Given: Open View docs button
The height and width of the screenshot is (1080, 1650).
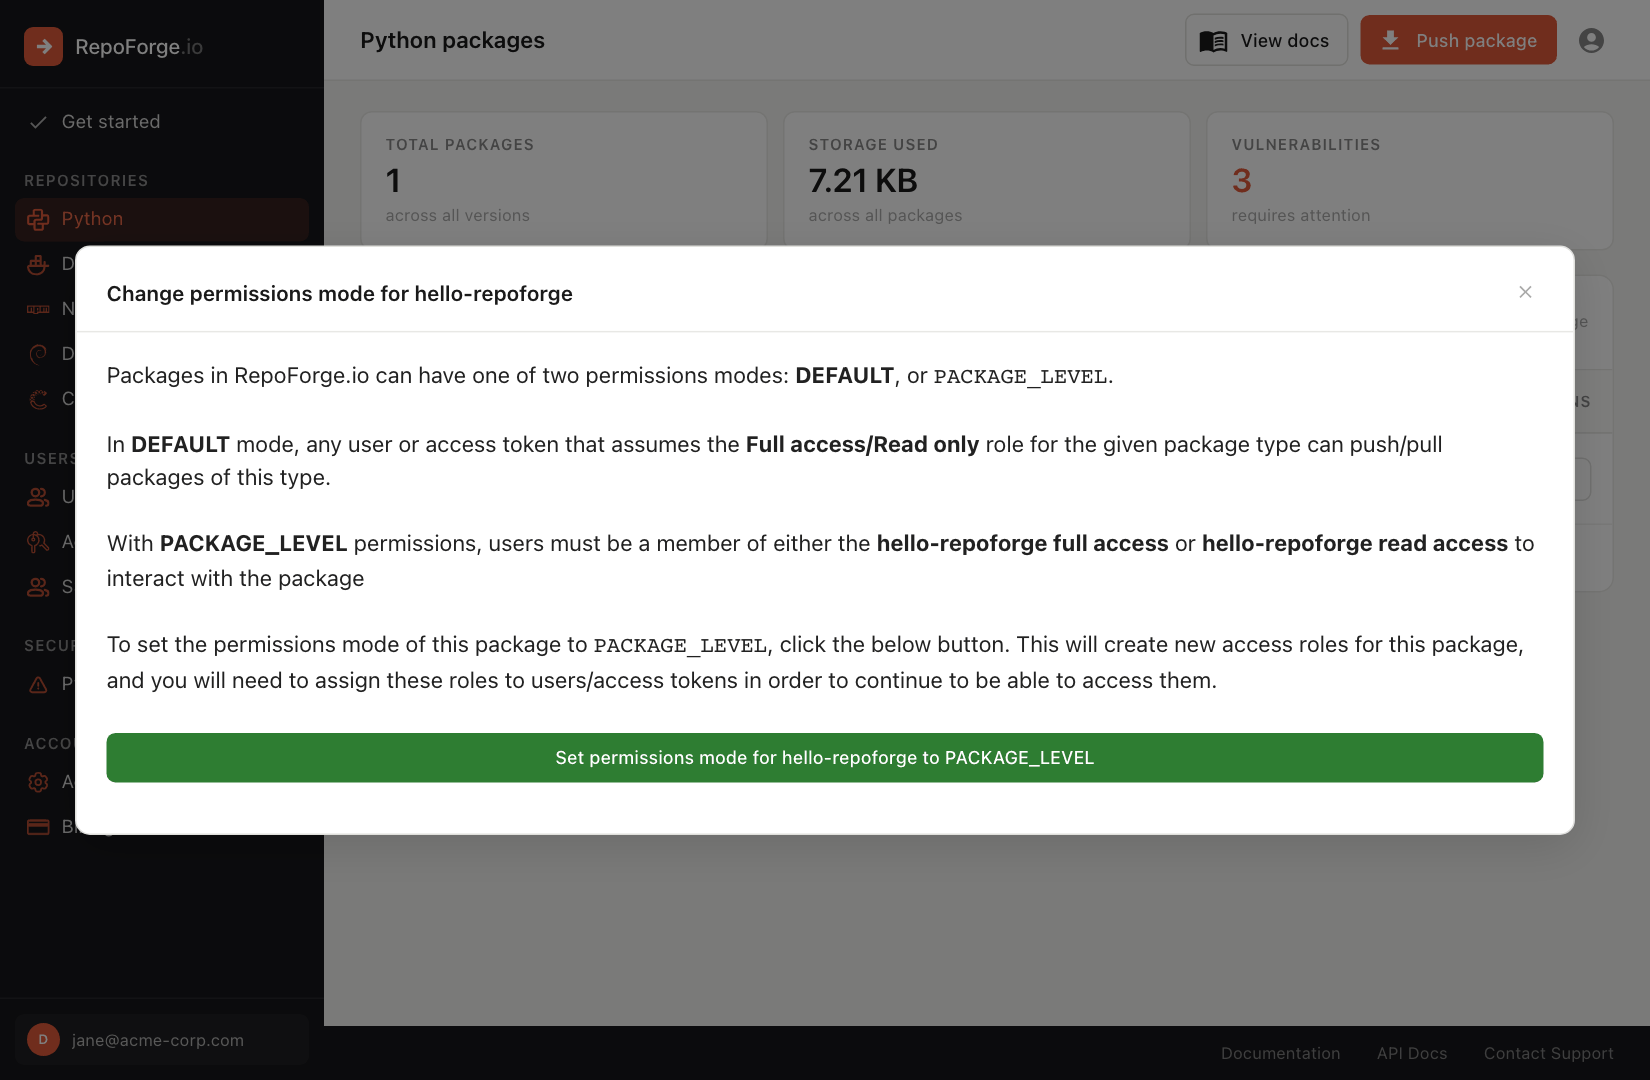Looking at the screenshot, I should point(1266,40).
